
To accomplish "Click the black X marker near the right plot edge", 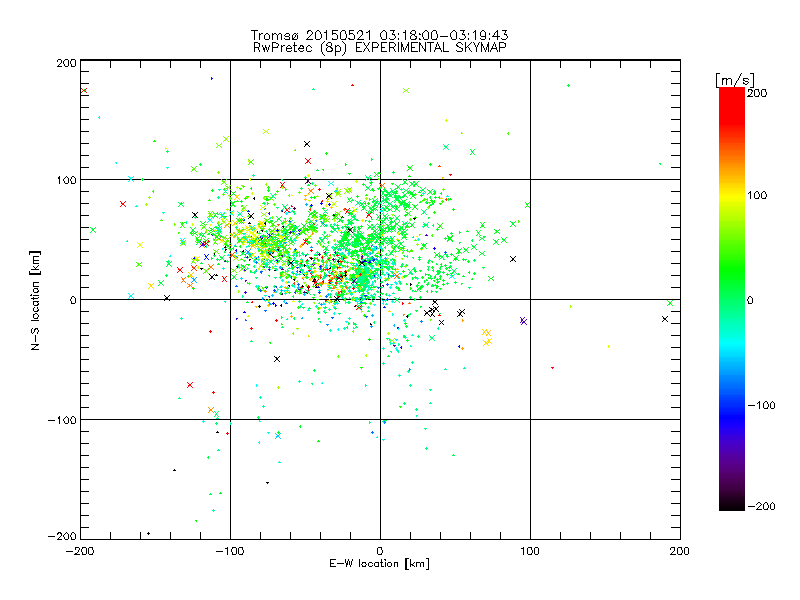I will pyautogui.click(x=665, y=319).
